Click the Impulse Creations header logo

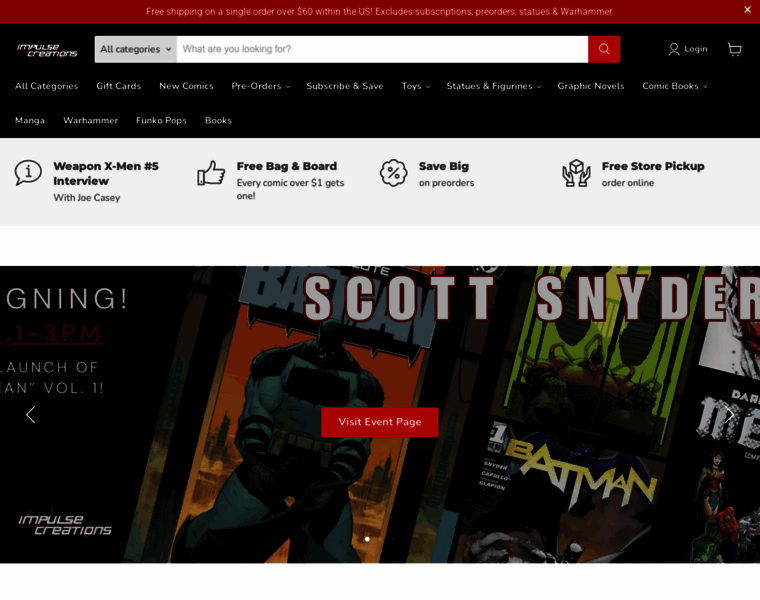pyautogui.click(x=47, y=49)
